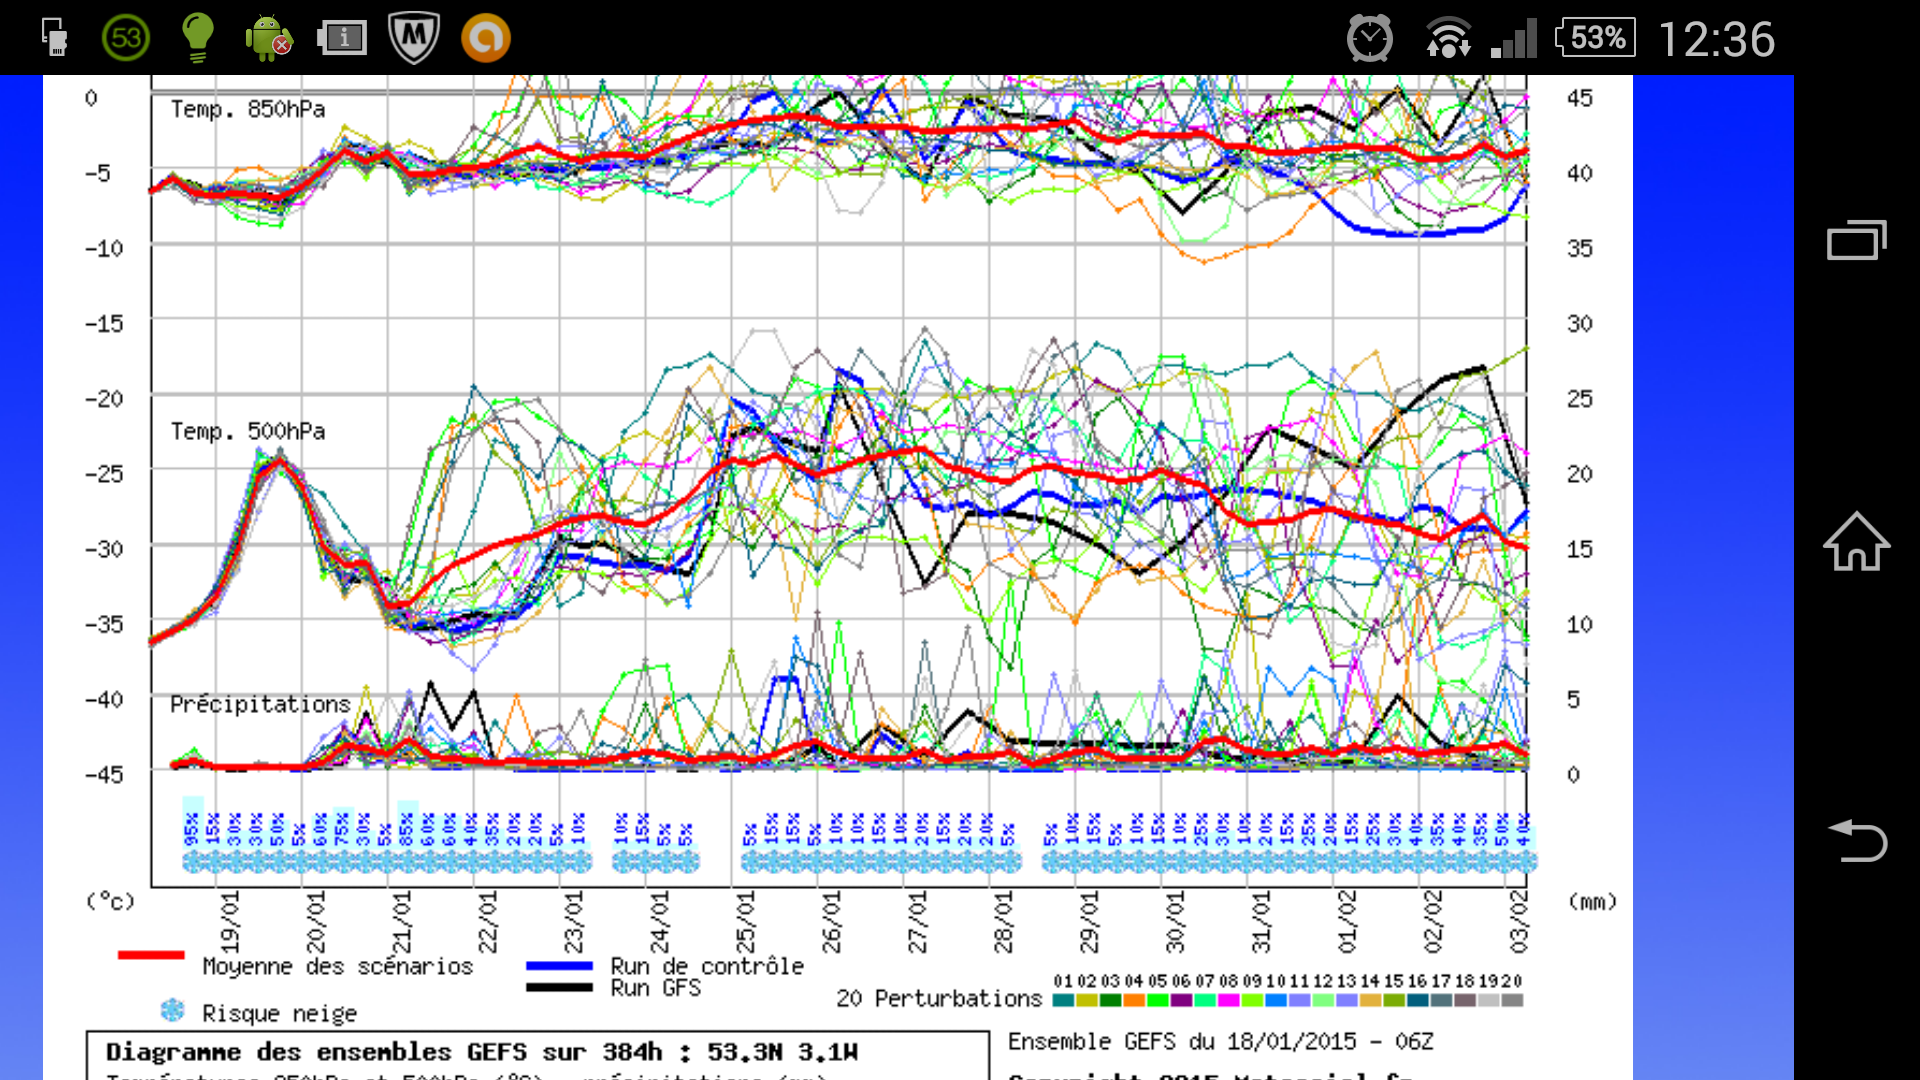The width and height of the screenshot is (1920, 1080).
Task: Tap the status bar clock showing 12:36
Action: tap(1716, 40)
